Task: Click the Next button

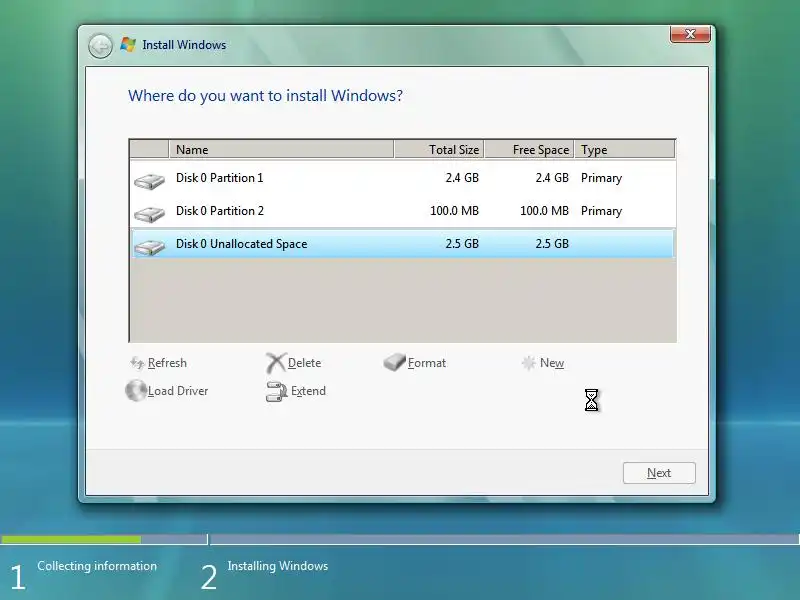Action: pos(659,473)
